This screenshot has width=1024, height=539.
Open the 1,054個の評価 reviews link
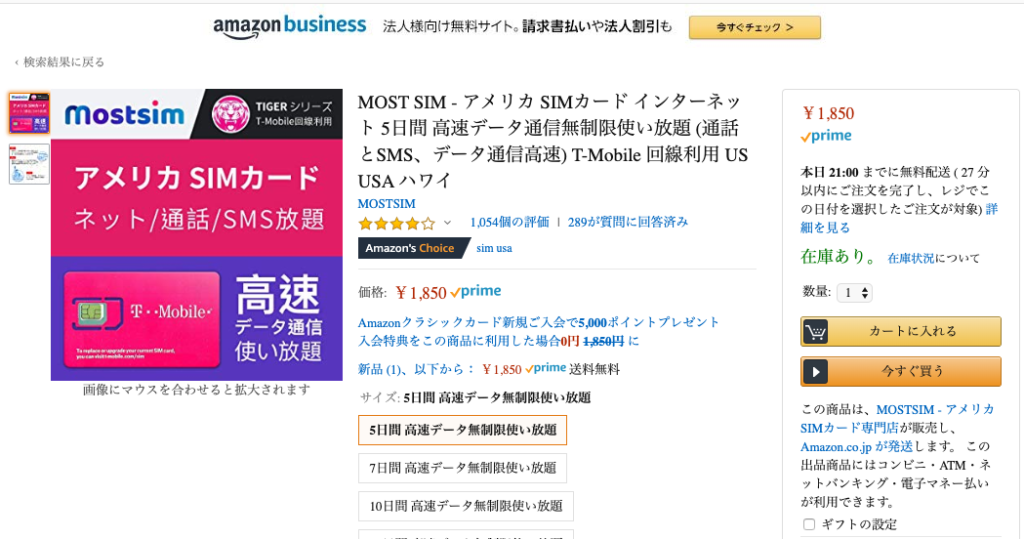pos(509,222)
